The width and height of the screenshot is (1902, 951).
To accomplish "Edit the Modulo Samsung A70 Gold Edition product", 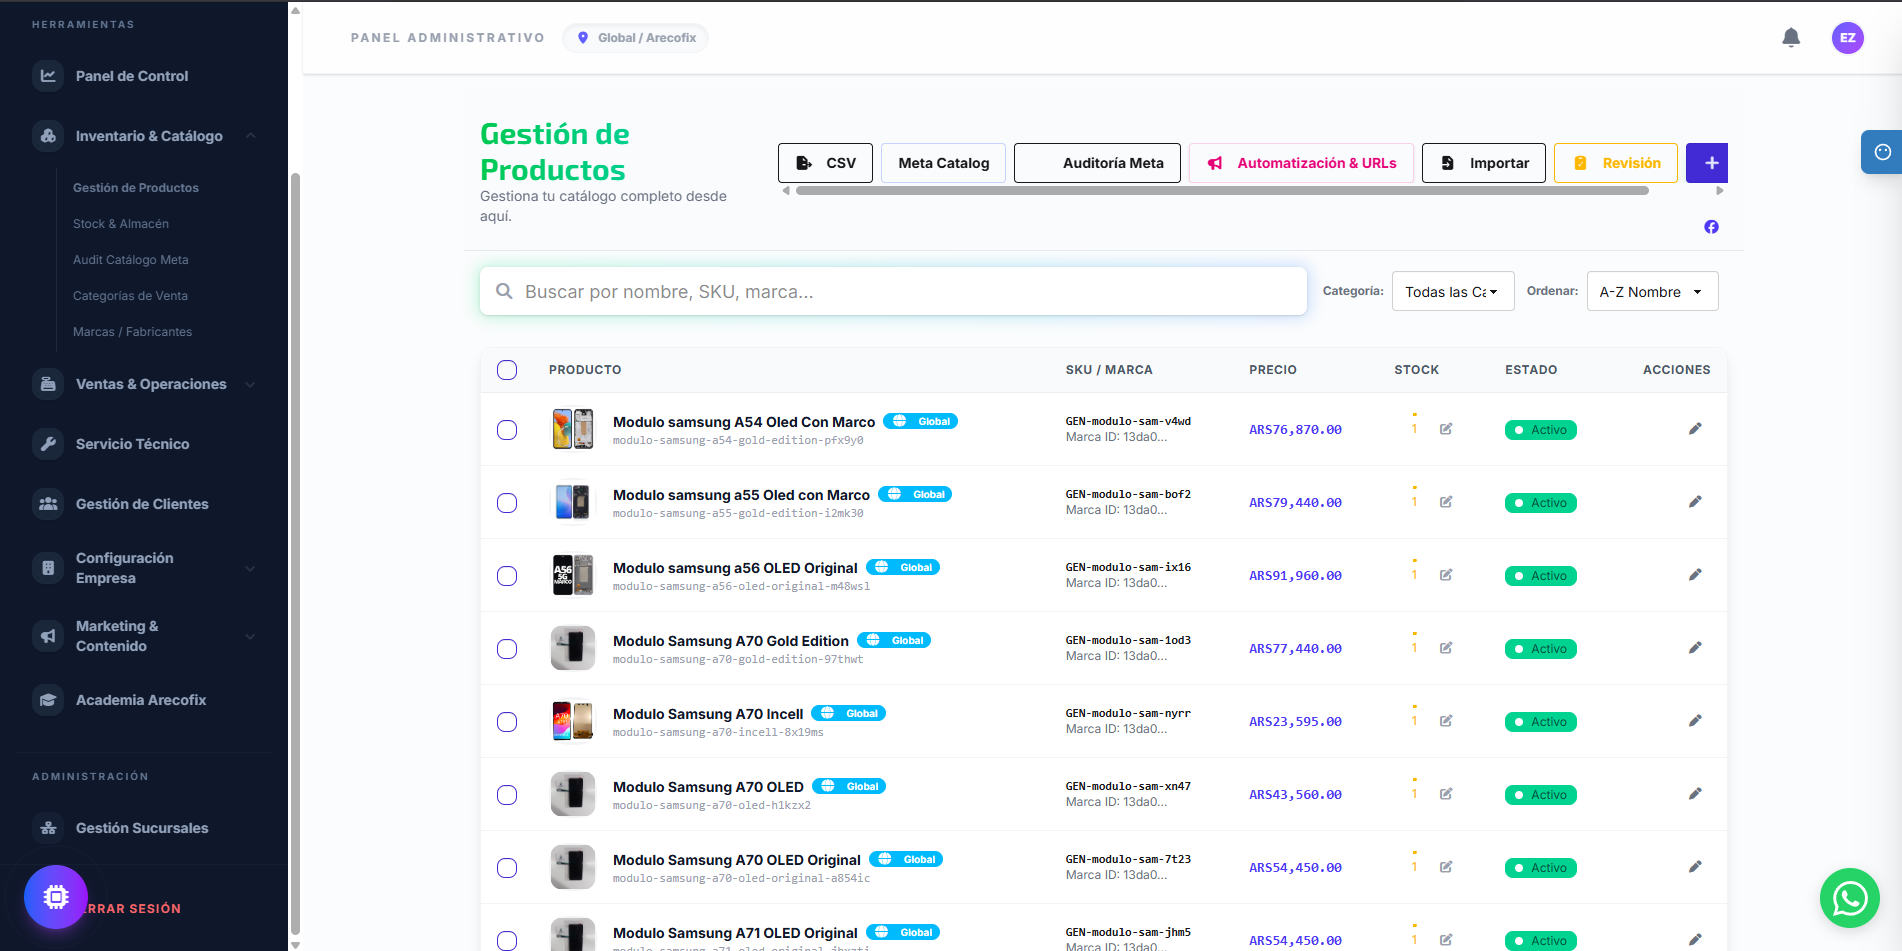I will point(1695,648).
